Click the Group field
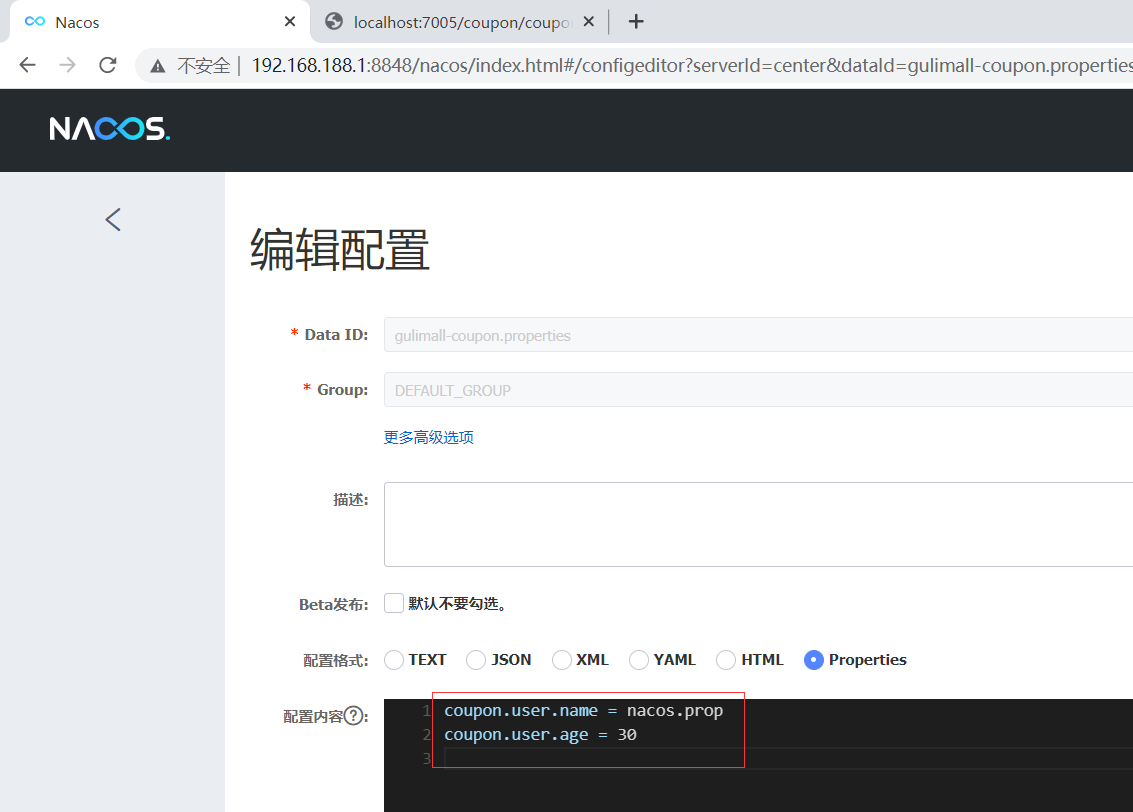The height and width of the screenshot is (812, 1133). (x=758, y=390)
